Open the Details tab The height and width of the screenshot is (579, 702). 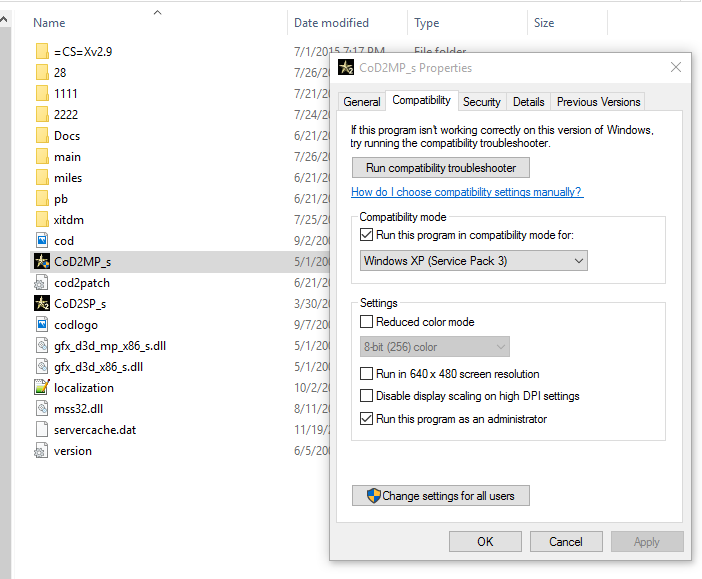point(528,102)
